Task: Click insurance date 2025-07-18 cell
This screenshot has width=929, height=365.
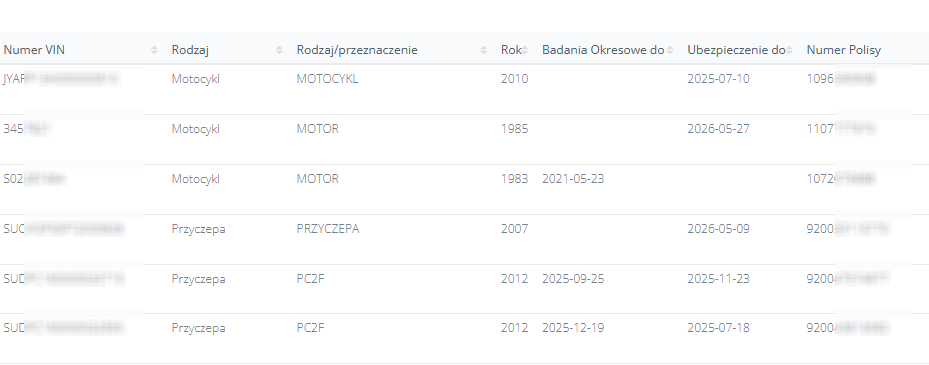Action: 718,328
